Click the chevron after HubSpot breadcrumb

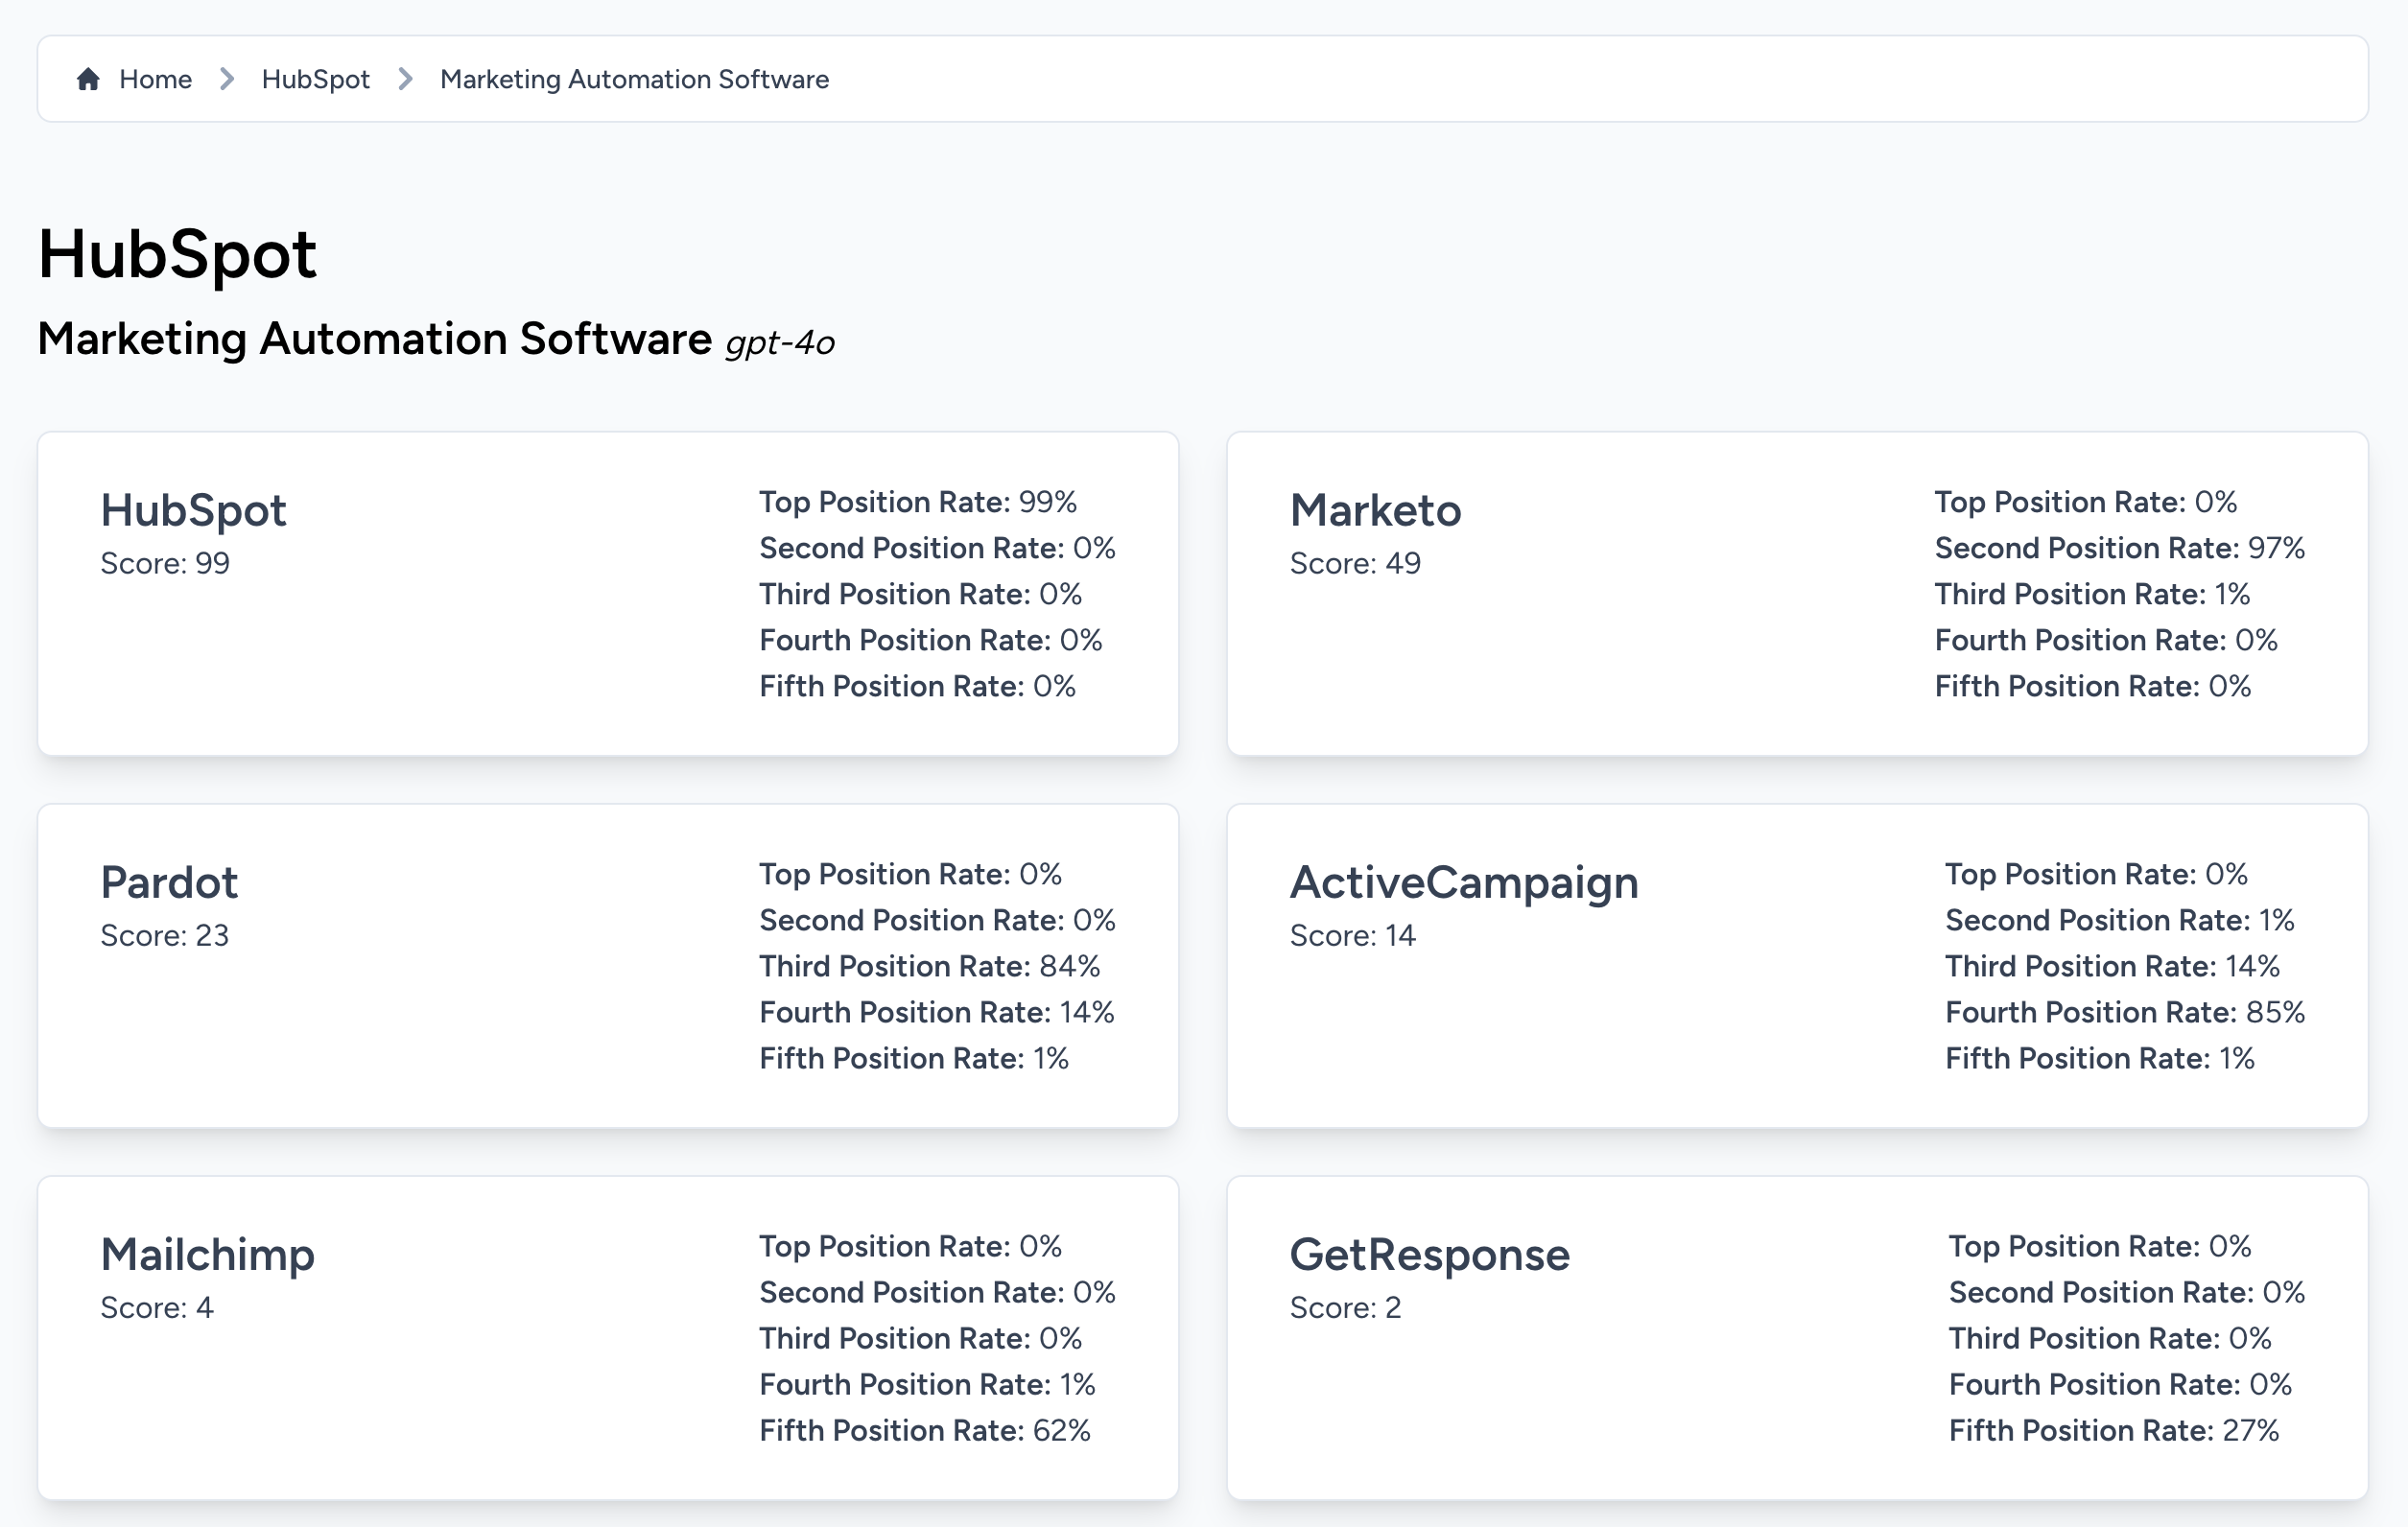click(405, 79)
